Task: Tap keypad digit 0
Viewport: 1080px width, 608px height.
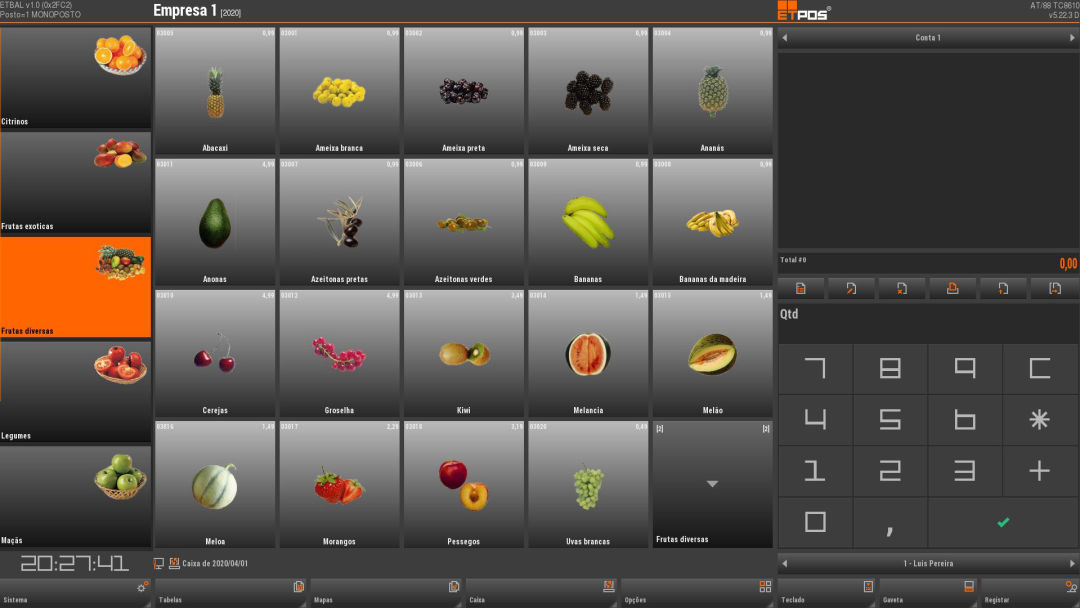Action: click(x=815, y=522)
